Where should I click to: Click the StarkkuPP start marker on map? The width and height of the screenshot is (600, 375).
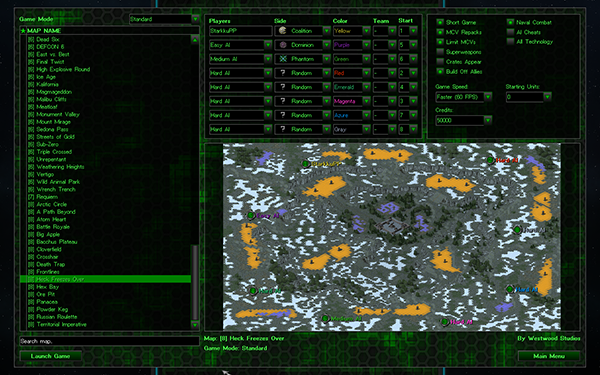click(x=305, y=164)
